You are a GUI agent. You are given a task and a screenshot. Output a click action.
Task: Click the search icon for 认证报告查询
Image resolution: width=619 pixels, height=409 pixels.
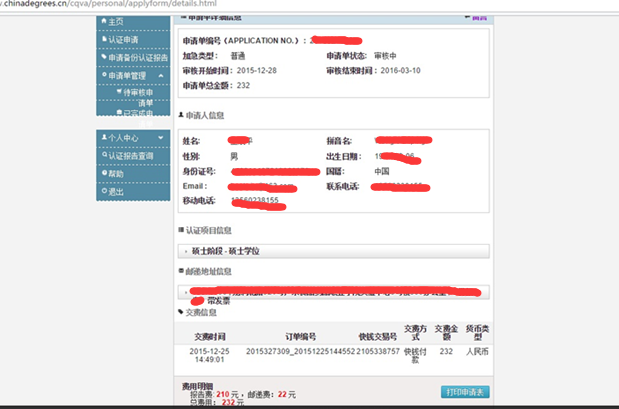[103, 155]
